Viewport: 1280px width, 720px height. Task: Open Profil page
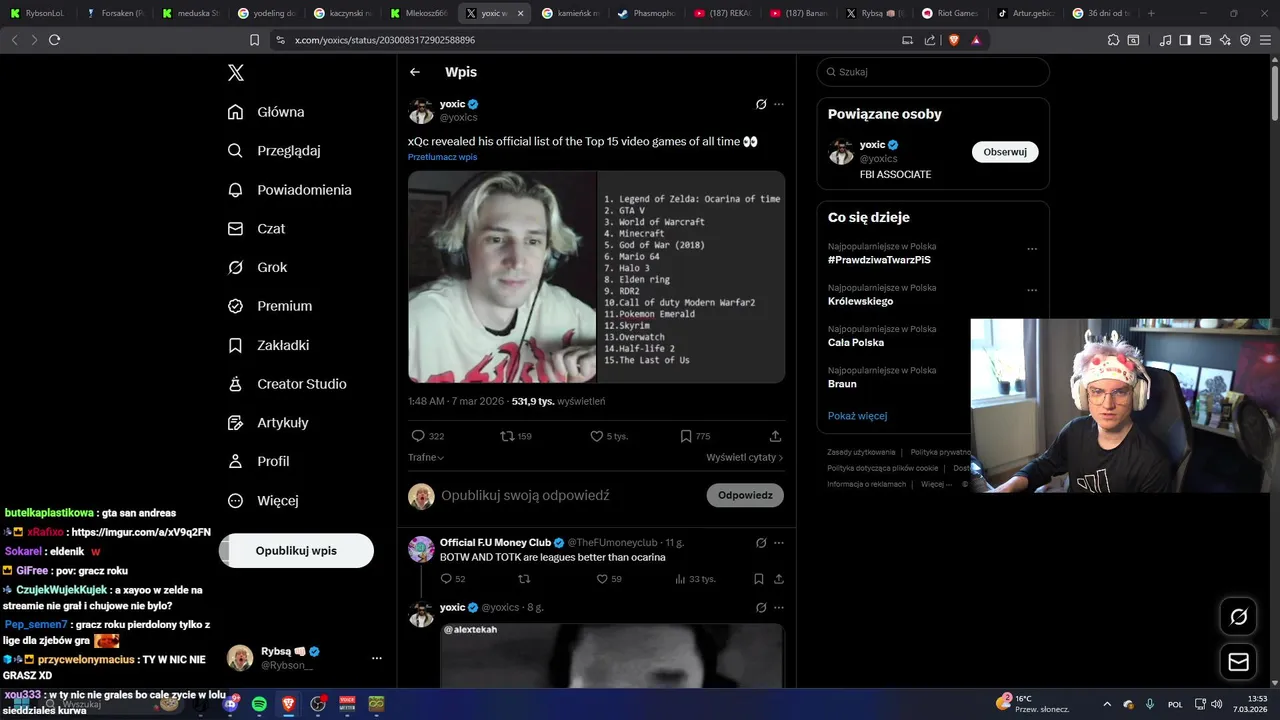pyautogui.click(x=258, y=462)
